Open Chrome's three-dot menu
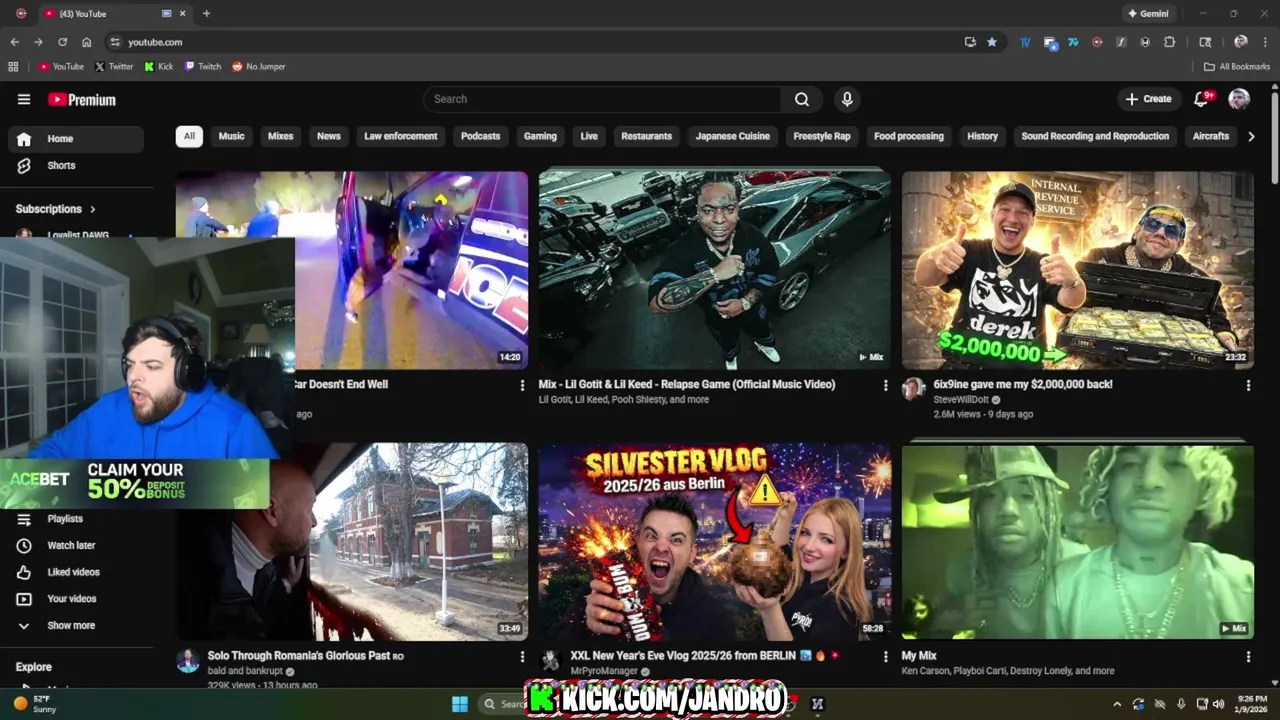The height and width of the screenshot is (720, 1280). (1265, 42)
